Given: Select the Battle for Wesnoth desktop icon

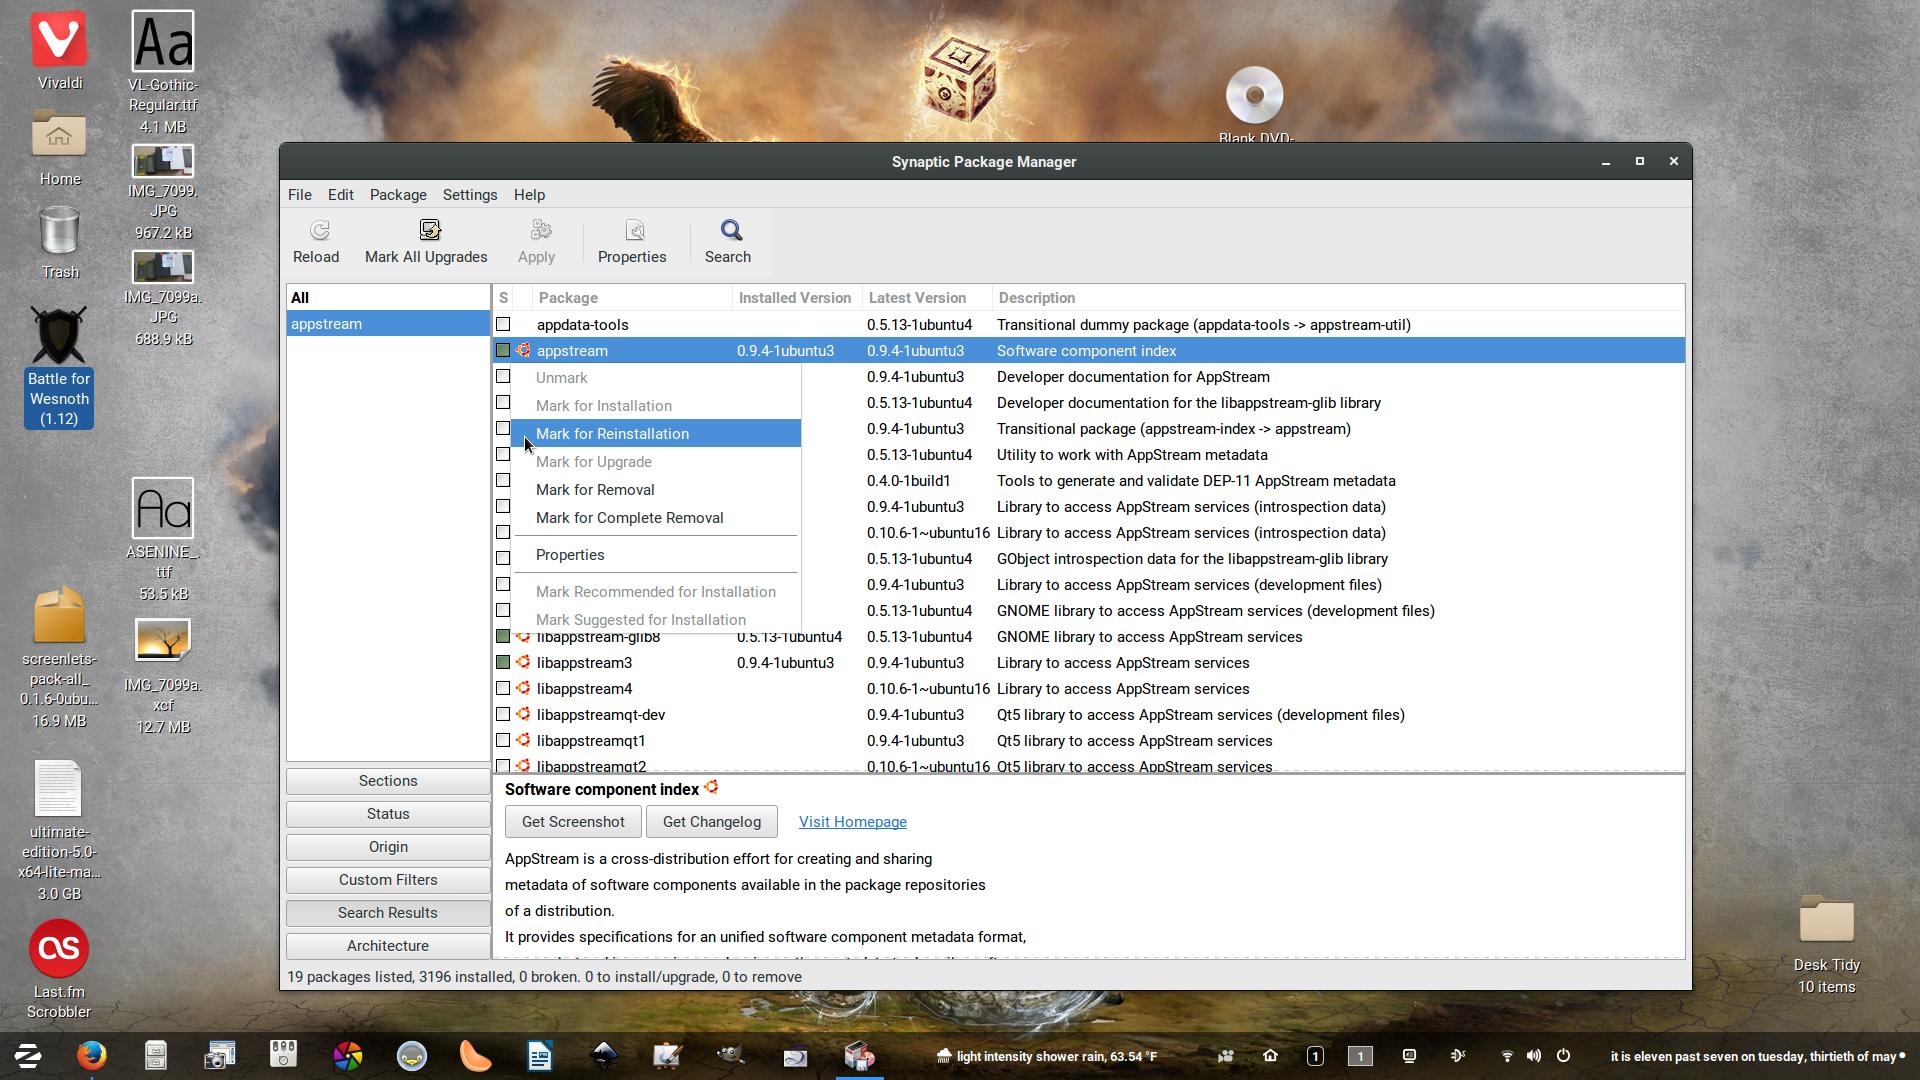Looking at the screenshot, I should point(58,335).
